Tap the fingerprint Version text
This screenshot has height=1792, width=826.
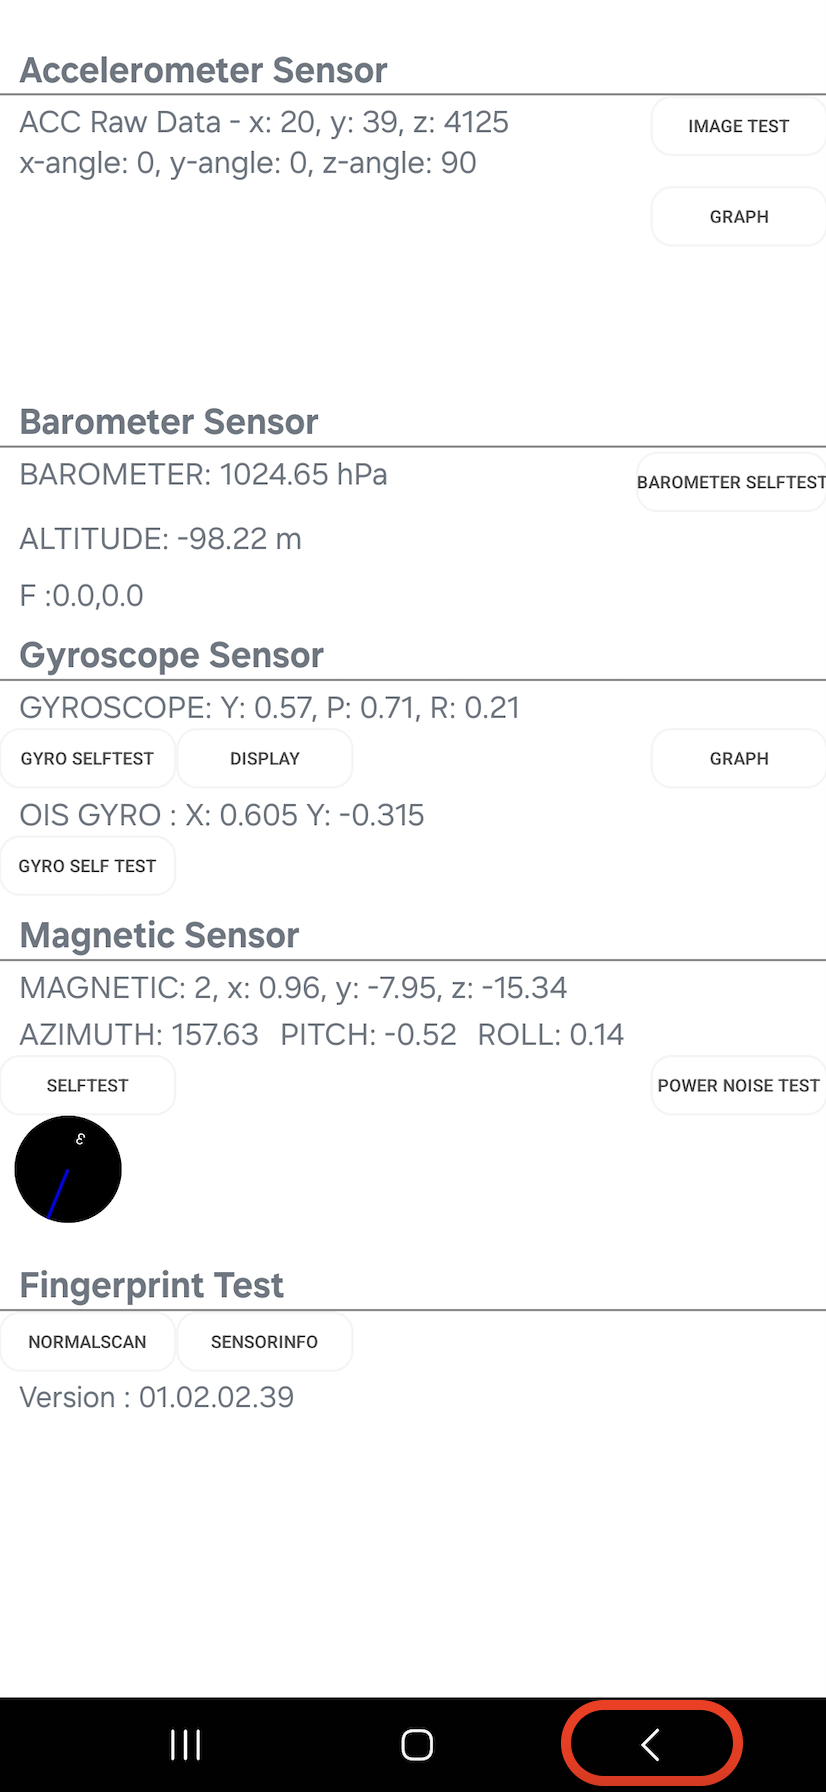(x=157, y=1398)
